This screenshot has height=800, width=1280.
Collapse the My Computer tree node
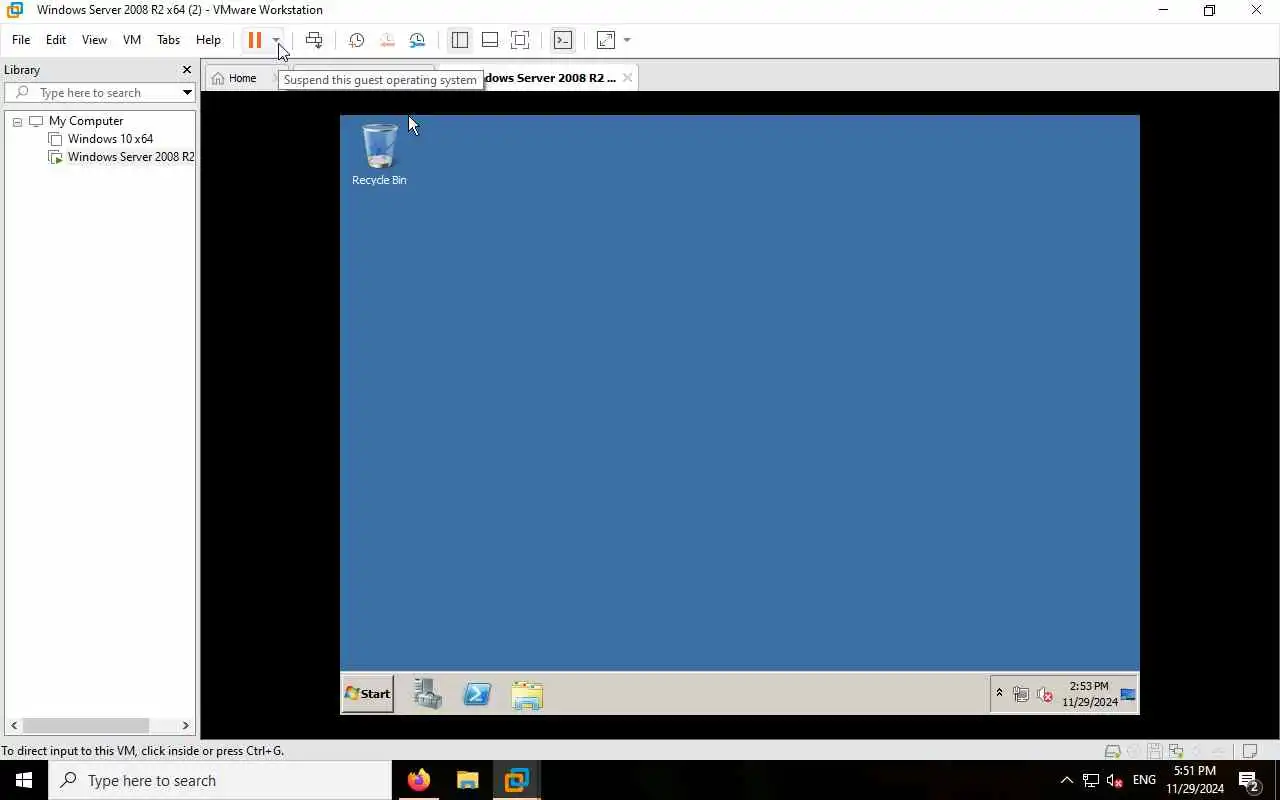[x=17, y=122]
